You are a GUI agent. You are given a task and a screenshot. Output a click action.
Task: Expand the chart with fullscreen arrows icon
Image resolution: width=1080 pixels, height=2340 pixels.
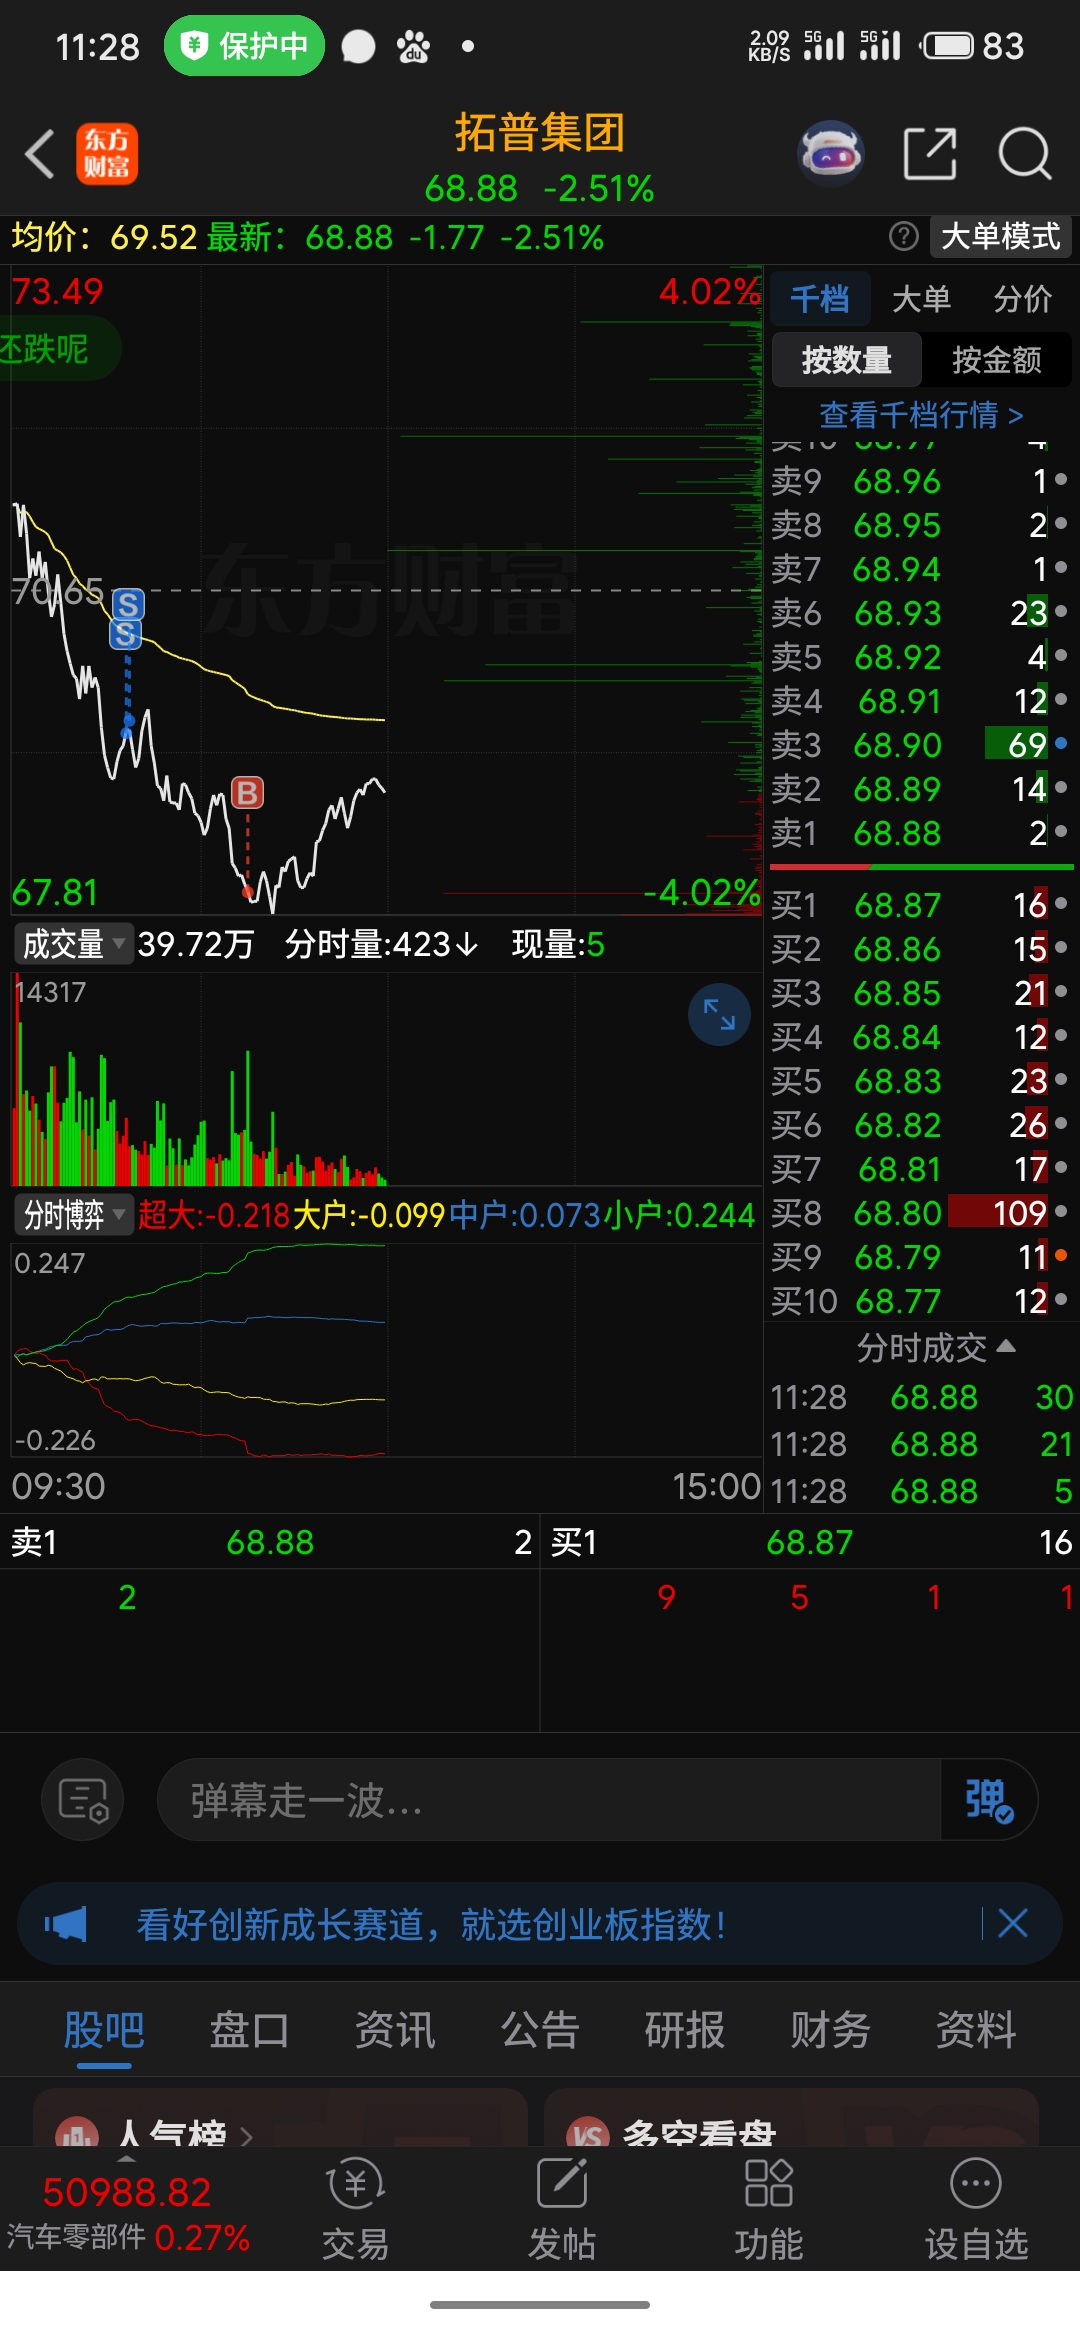click(719, 1014)
